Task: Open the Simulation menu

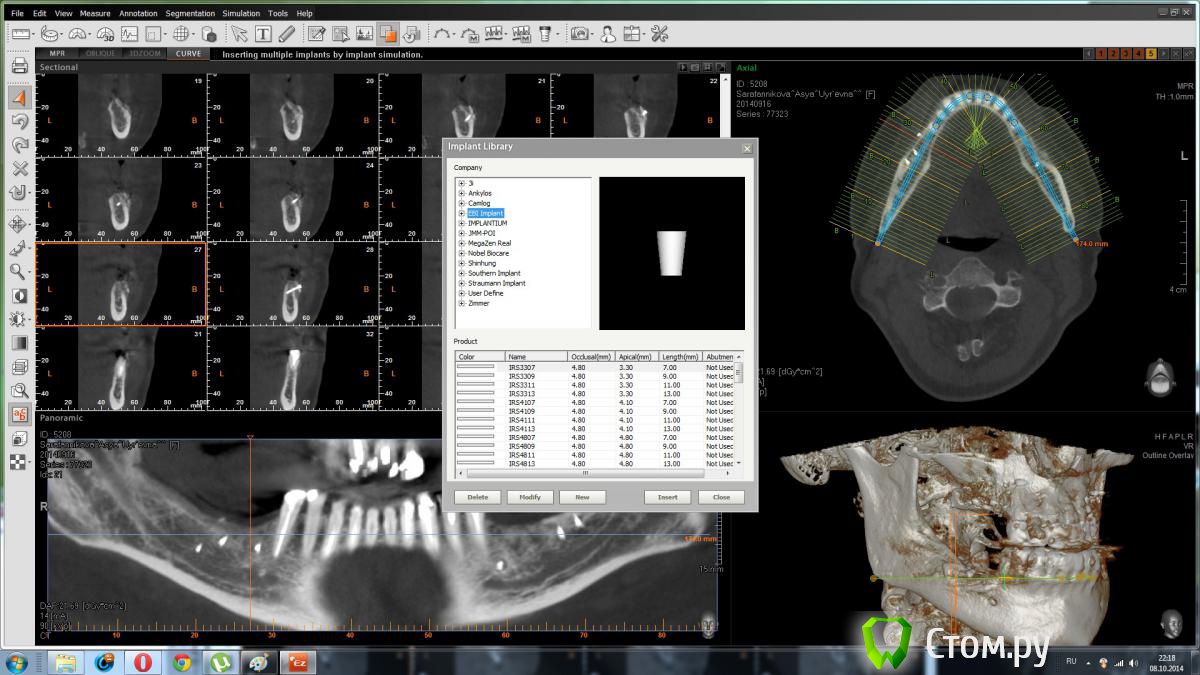Action: pyautogui.click(x=241, y=13)
